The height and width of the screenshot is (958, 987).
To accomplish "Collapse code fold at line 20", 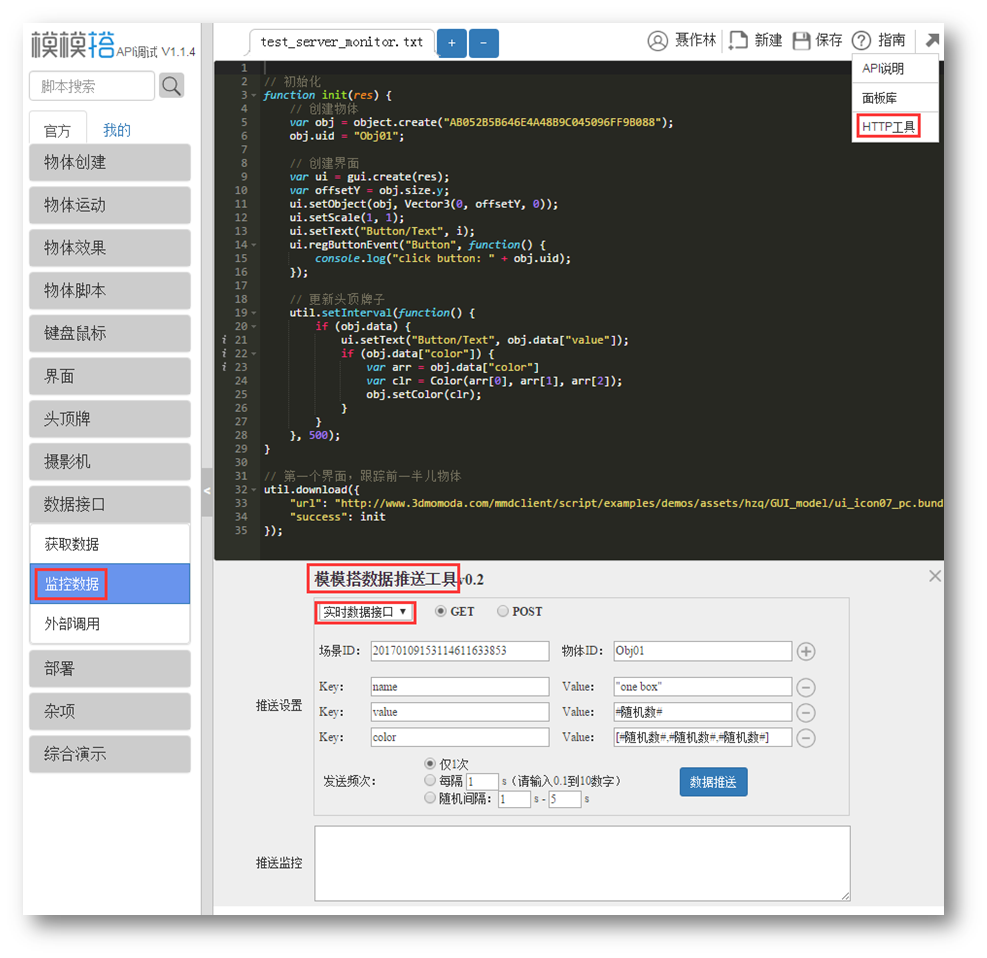I will click(254, 327).
